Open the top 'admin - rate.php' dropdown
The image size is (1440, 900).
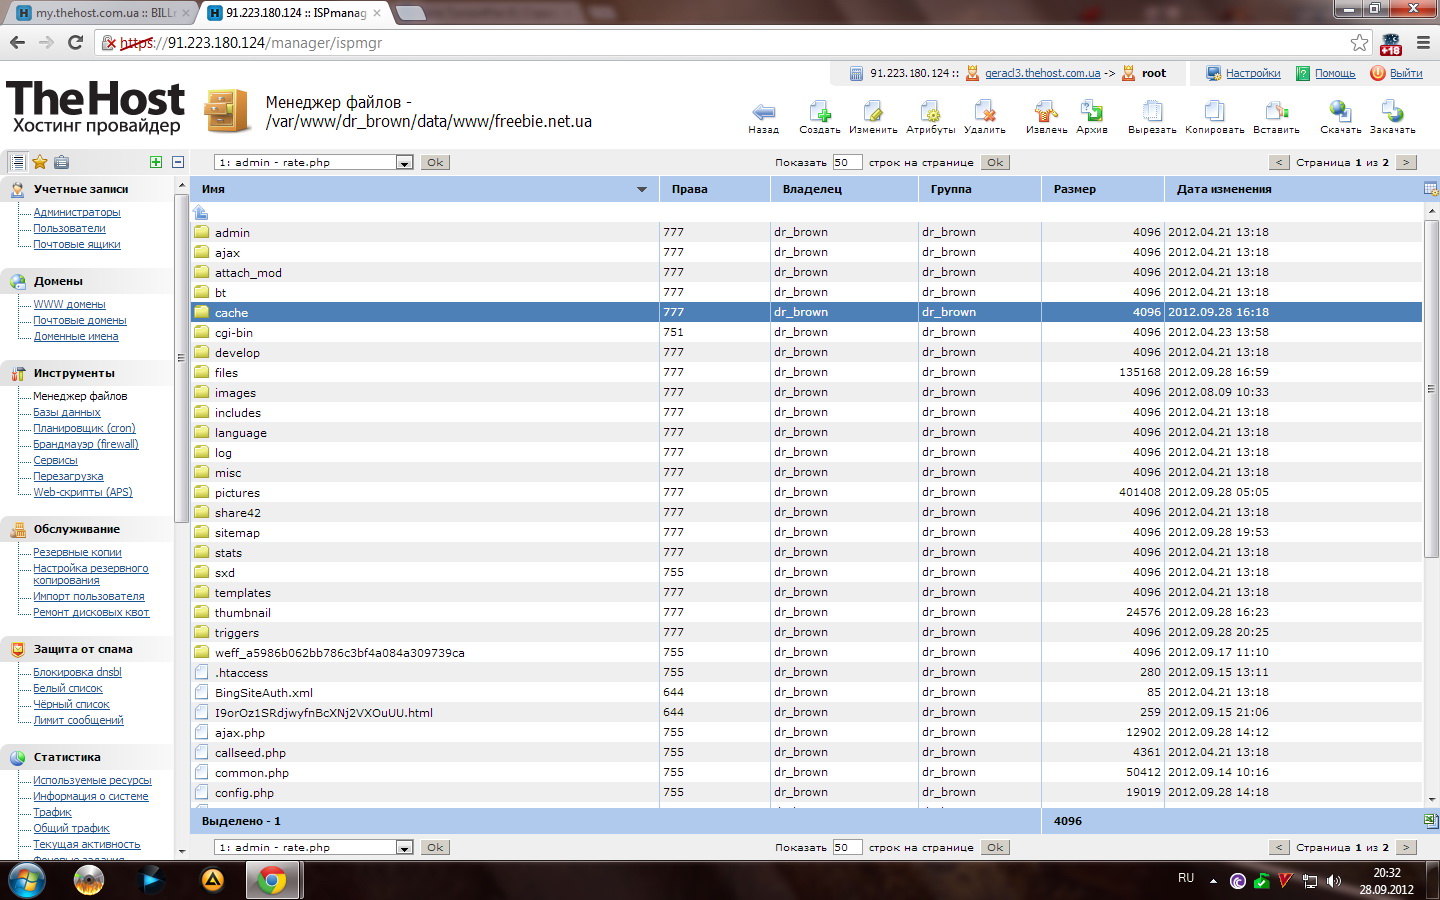point(404,163)
